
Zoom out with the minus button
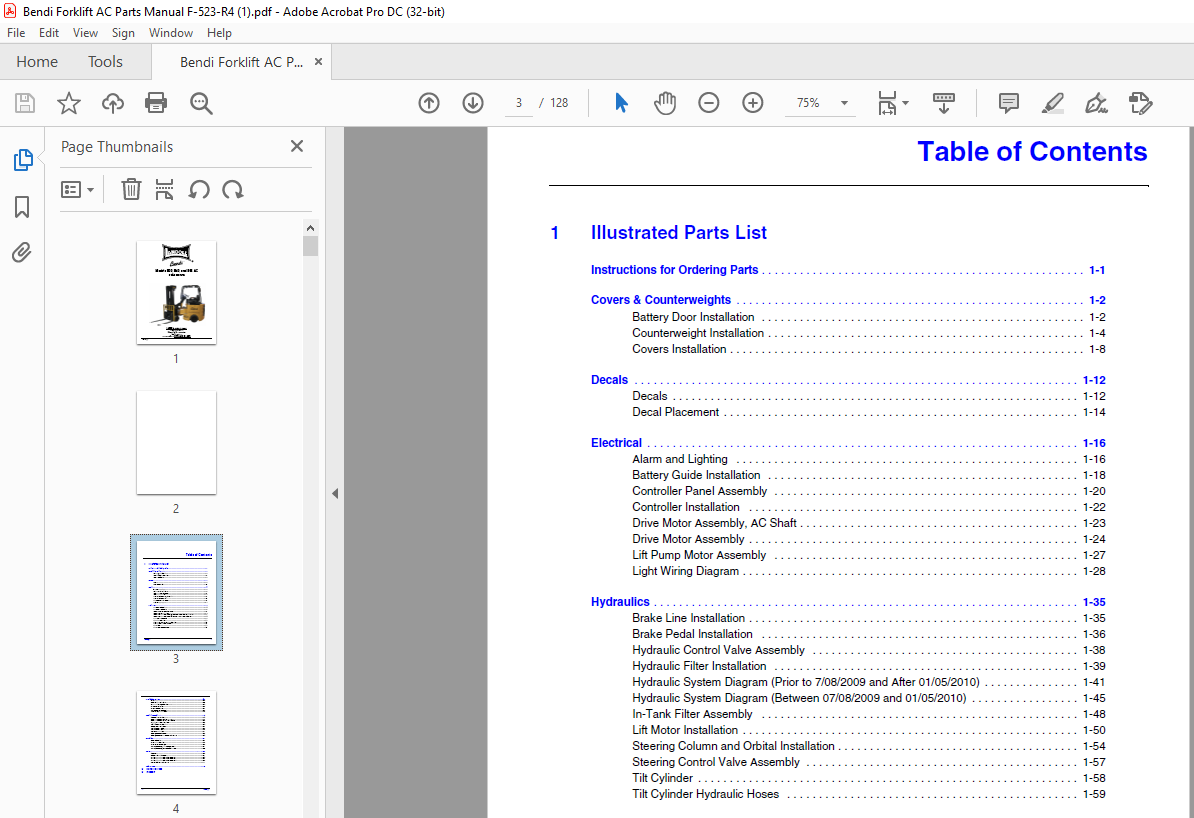pos(708,103)
